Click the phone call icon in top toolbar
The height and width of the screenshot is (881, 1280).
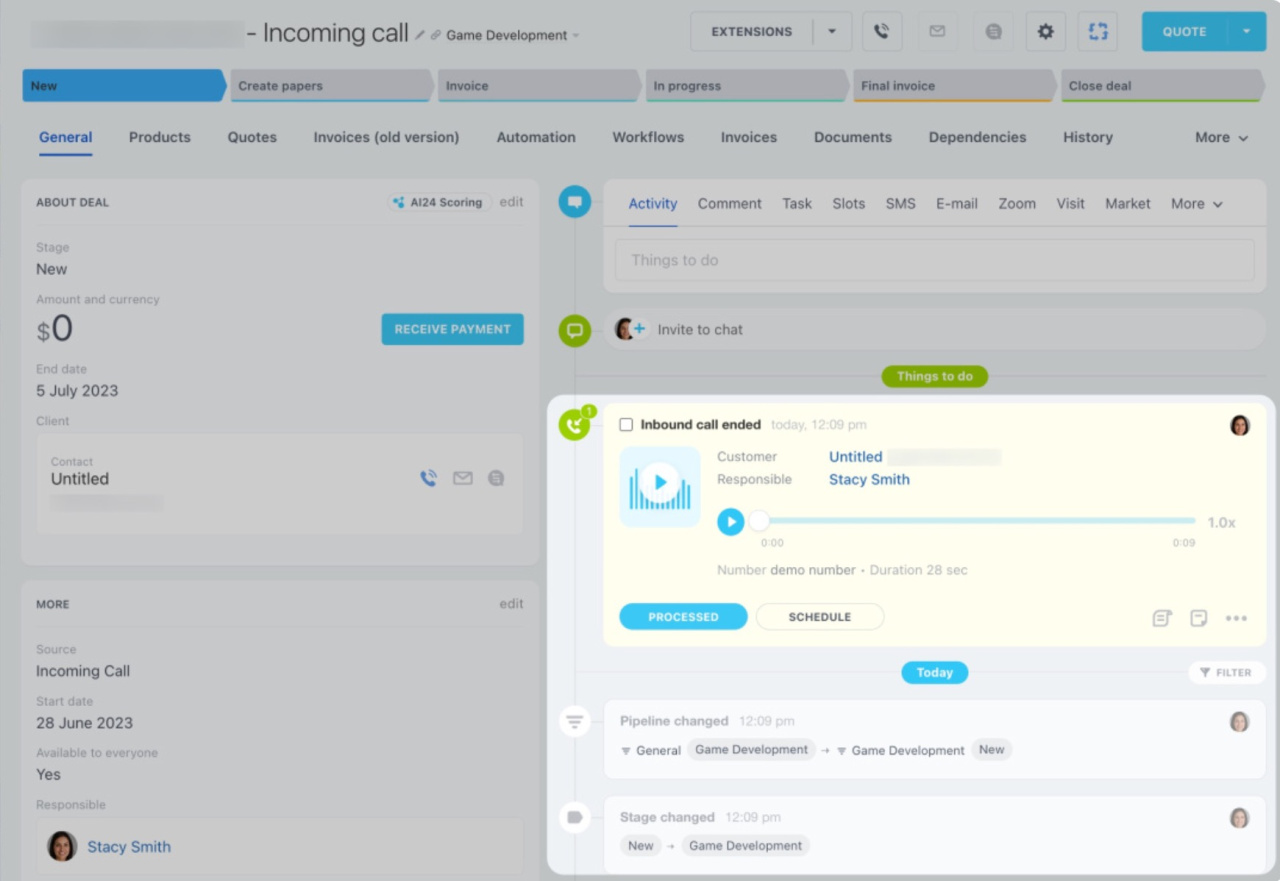pos(881,32)
